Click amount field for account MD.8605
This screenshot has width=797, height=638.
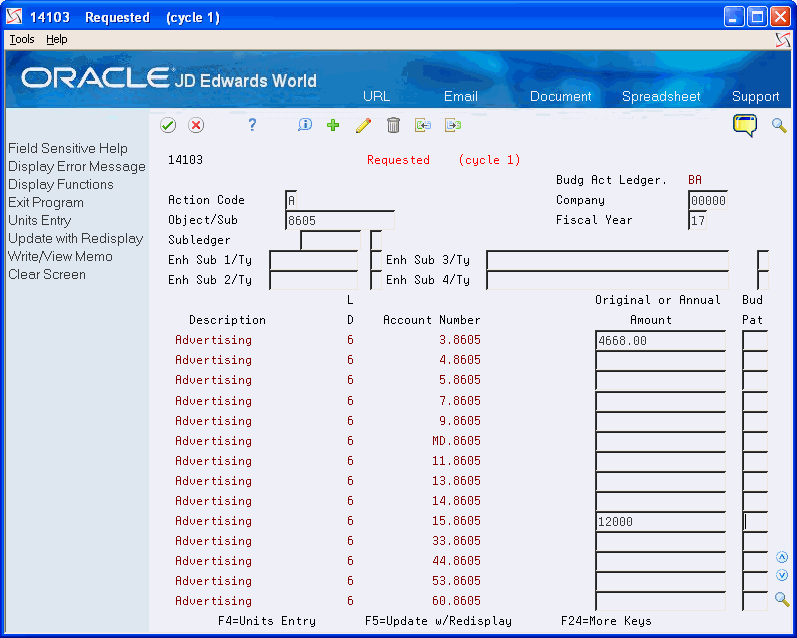coord(660,441)
